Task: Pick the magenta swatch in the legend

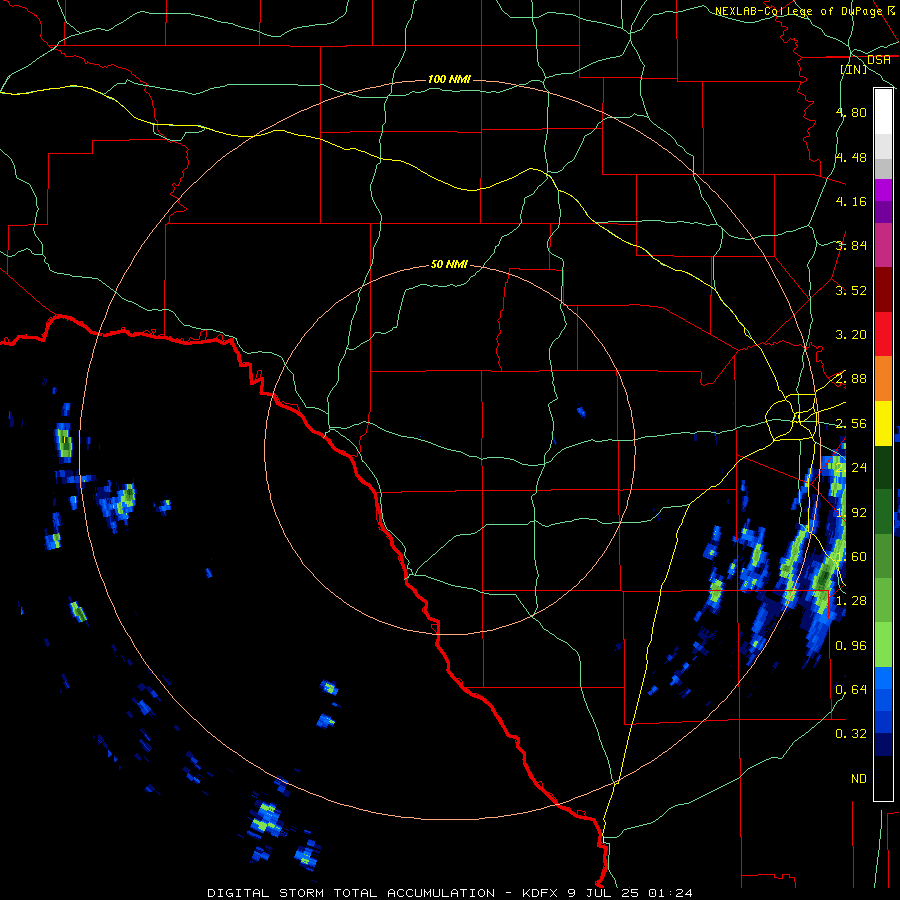Action: tap(883, 190)
